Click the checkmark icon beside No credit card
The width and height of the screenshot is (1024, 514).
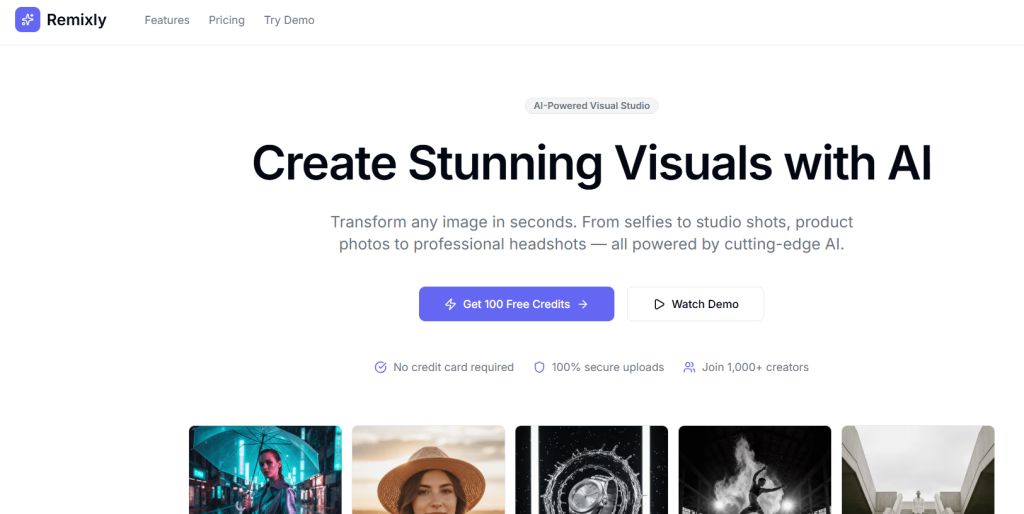(x=380, y=367)
